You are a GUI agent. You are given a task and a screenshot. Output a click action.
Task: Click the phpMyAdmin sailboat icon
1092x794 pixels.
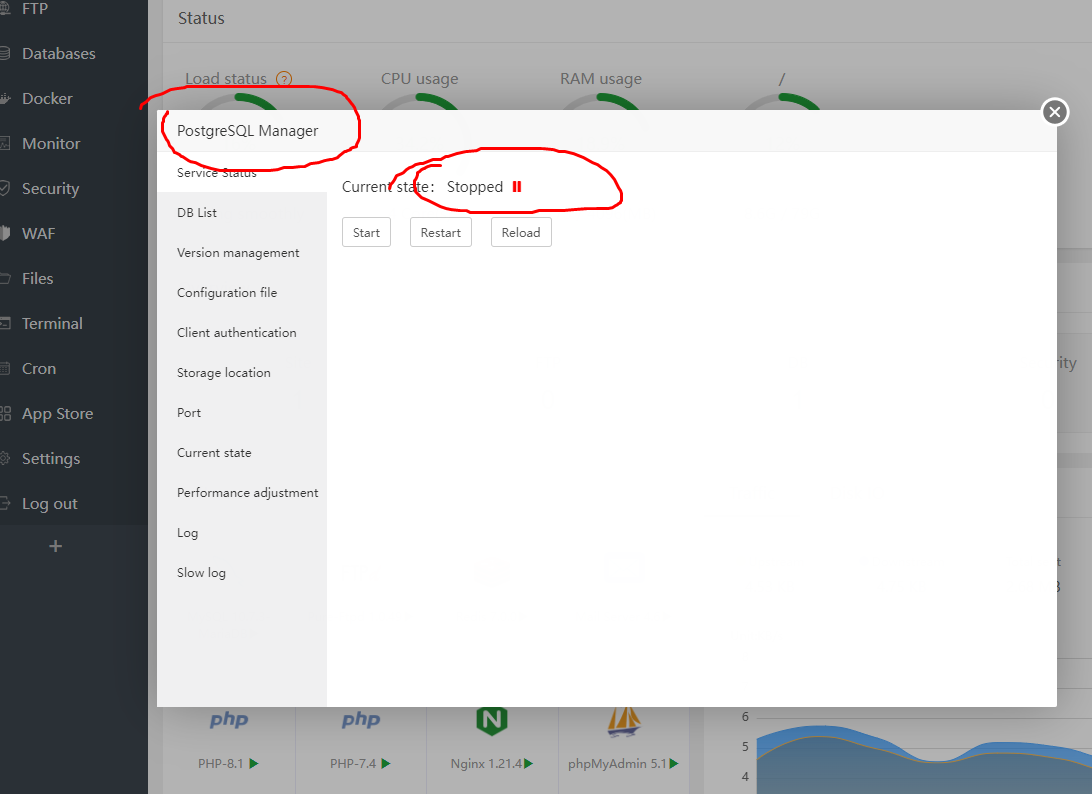pyautogui.click(x=623, y=721)
